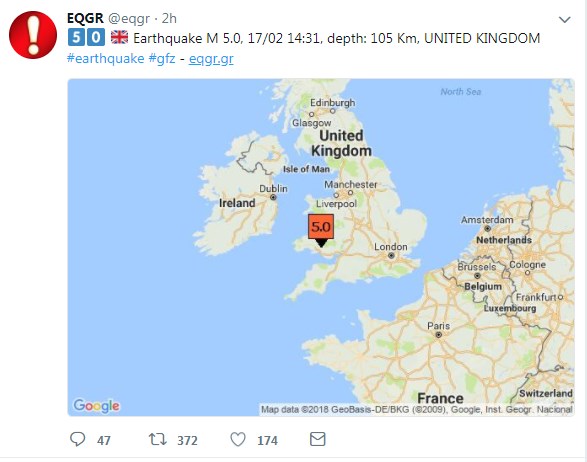Click the UK flag emoji
The image size is (587, 462).
point(119,37)
